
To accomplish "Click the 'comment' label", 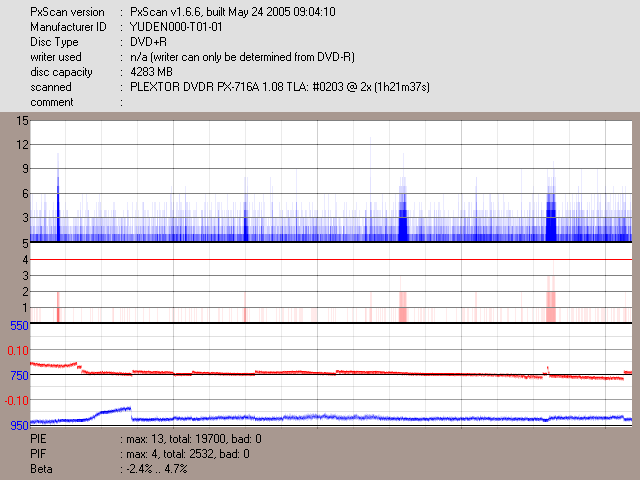I will 52,102.
